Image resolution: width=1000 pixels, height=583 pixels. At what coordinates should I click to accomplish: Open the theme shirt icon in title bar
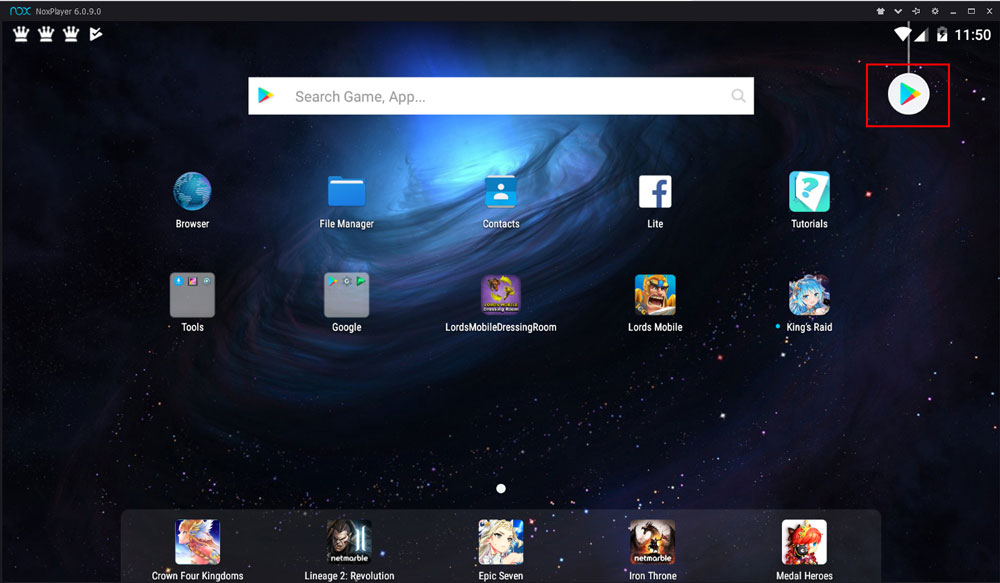click(880, 11)
